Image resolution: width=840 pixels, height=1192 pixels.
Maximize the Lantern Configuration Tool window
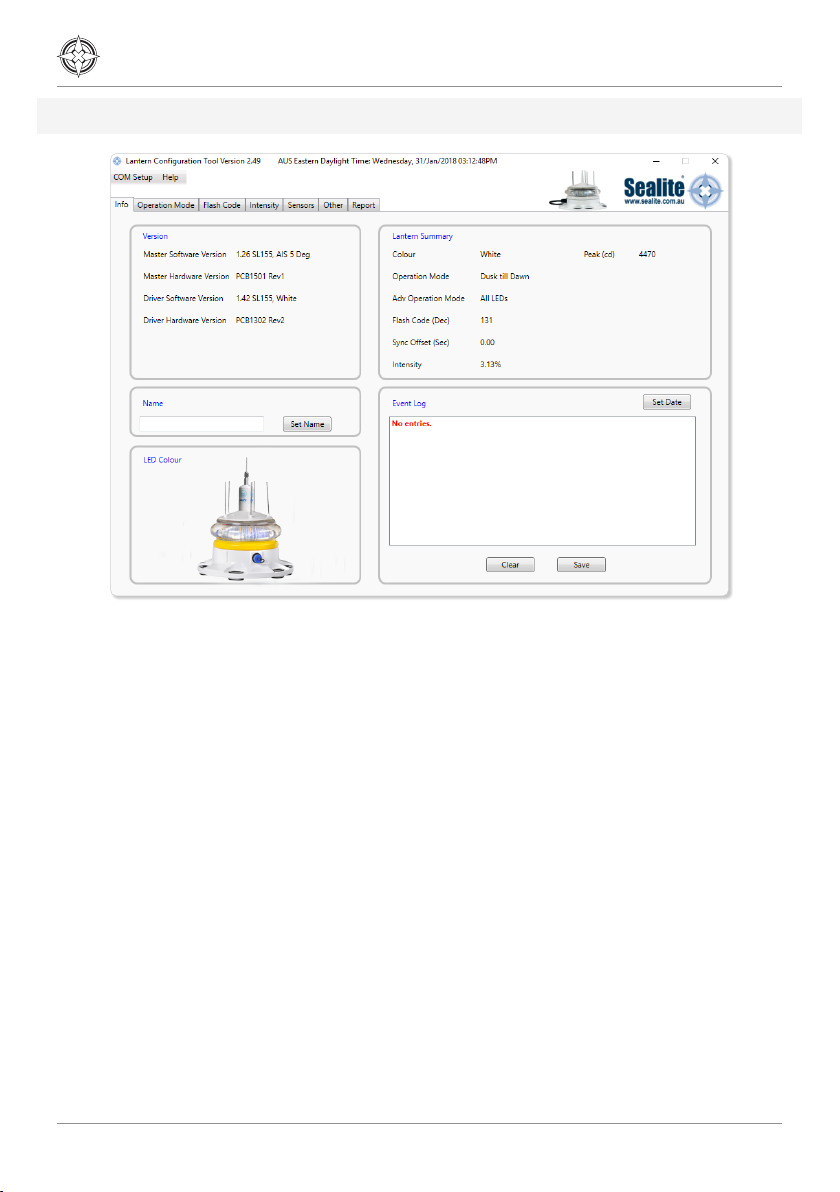[685, 161]
